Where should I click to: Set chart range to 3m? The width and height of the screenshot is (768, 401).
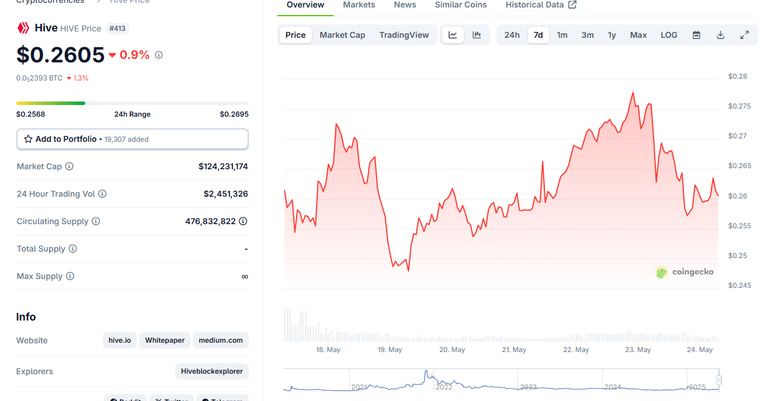pos(588,35)
